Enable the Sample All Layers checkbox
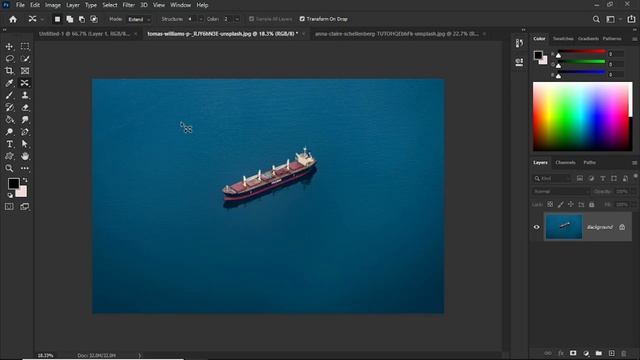The image size is (640, 360). [x=251, y=19]
